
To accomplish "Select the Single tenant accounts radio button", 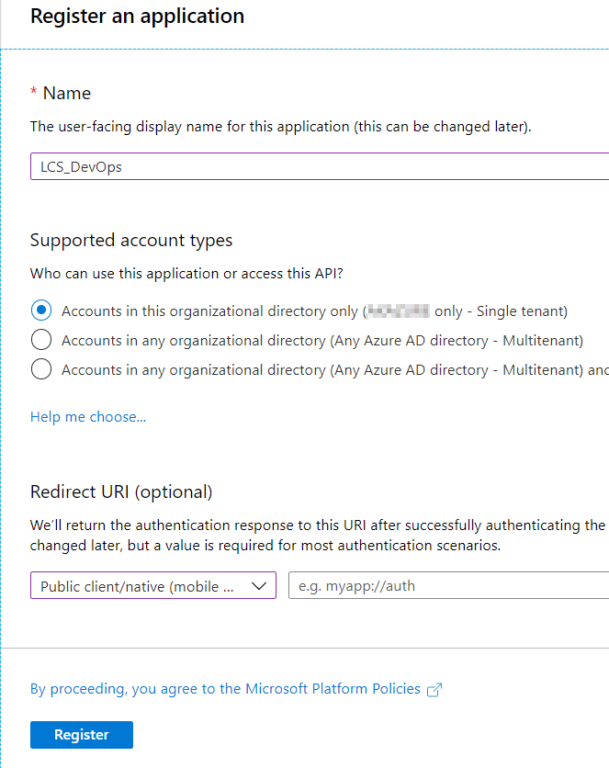I will point(41,311).
